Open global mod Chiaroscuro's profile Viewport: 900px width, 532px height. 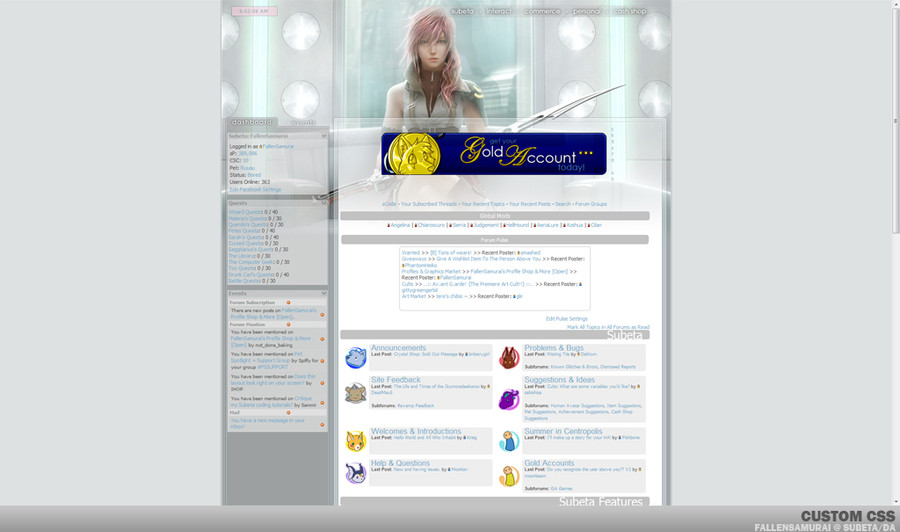431,226
